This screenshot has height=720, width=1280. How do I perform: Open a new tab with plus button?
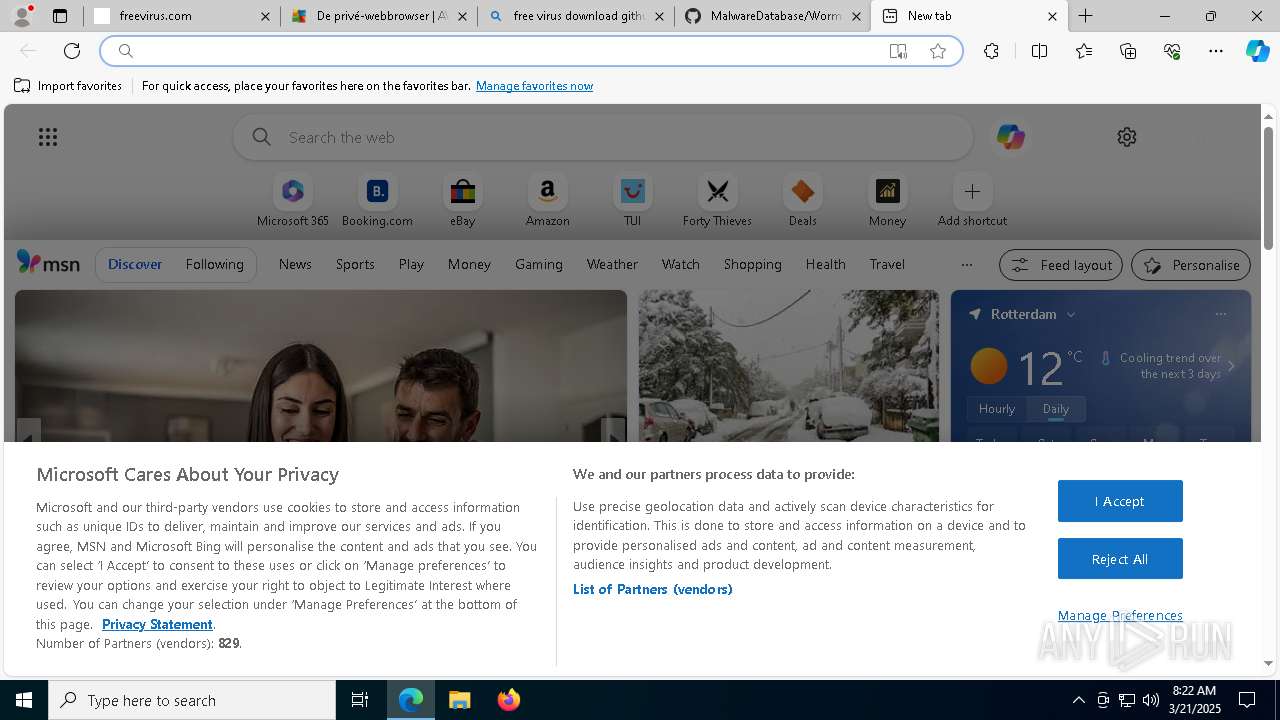(x=1085, y=16)
